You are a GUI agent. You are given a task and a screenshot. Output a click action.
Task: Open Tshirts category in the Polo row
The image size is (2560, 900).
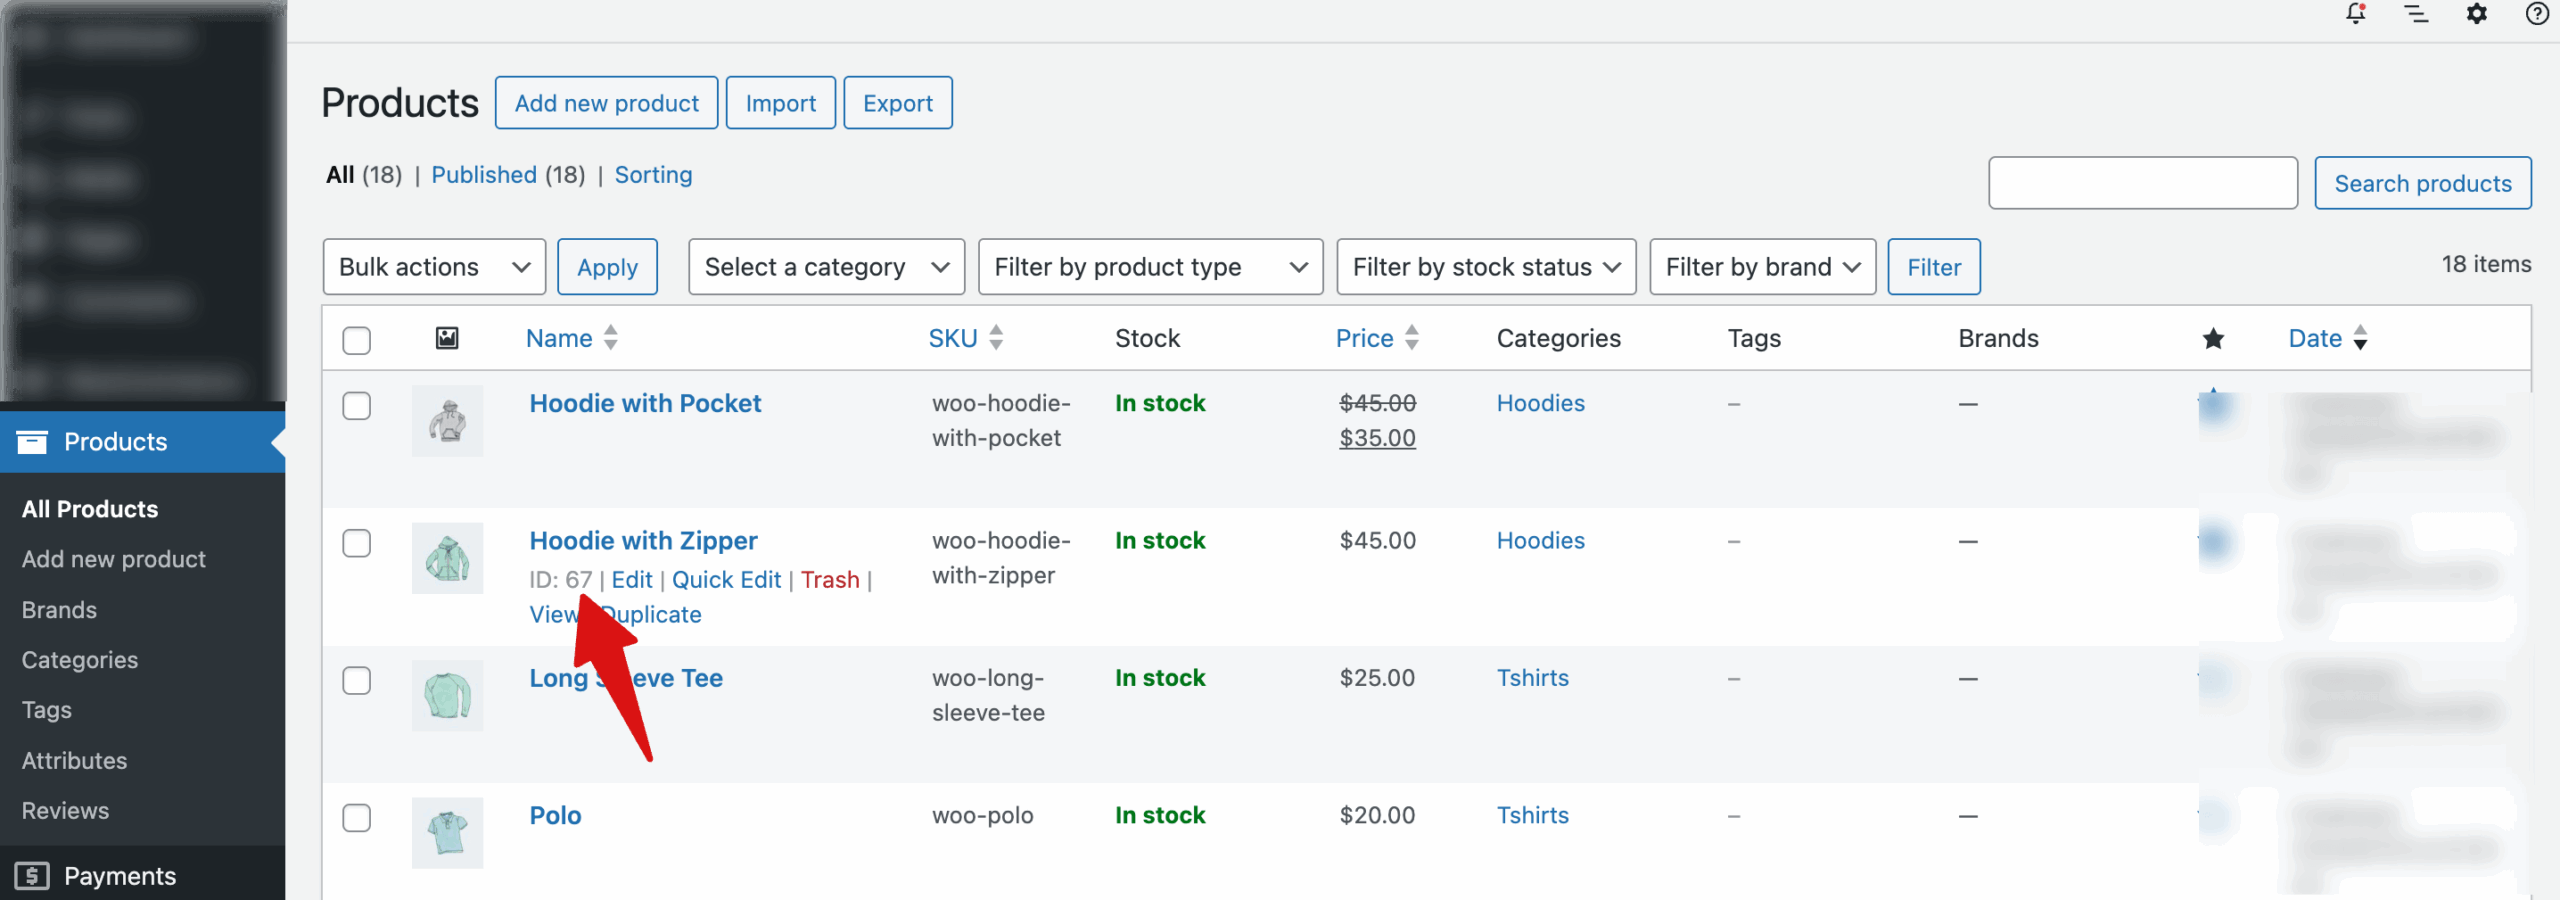(x=1533, y=815)
